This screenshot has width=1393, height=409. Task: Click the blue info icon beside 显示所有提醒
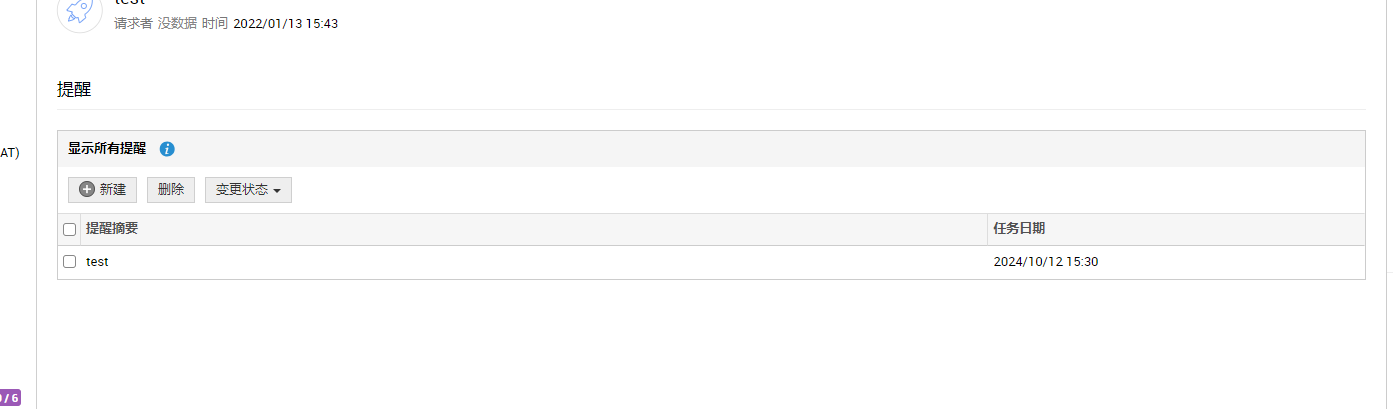[167, 149]
